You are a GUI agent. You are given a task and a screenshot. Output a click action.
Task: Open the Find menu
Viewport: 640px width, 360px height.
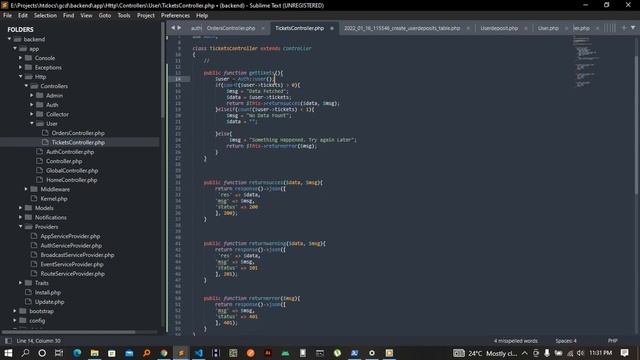[x=69, y=16]
